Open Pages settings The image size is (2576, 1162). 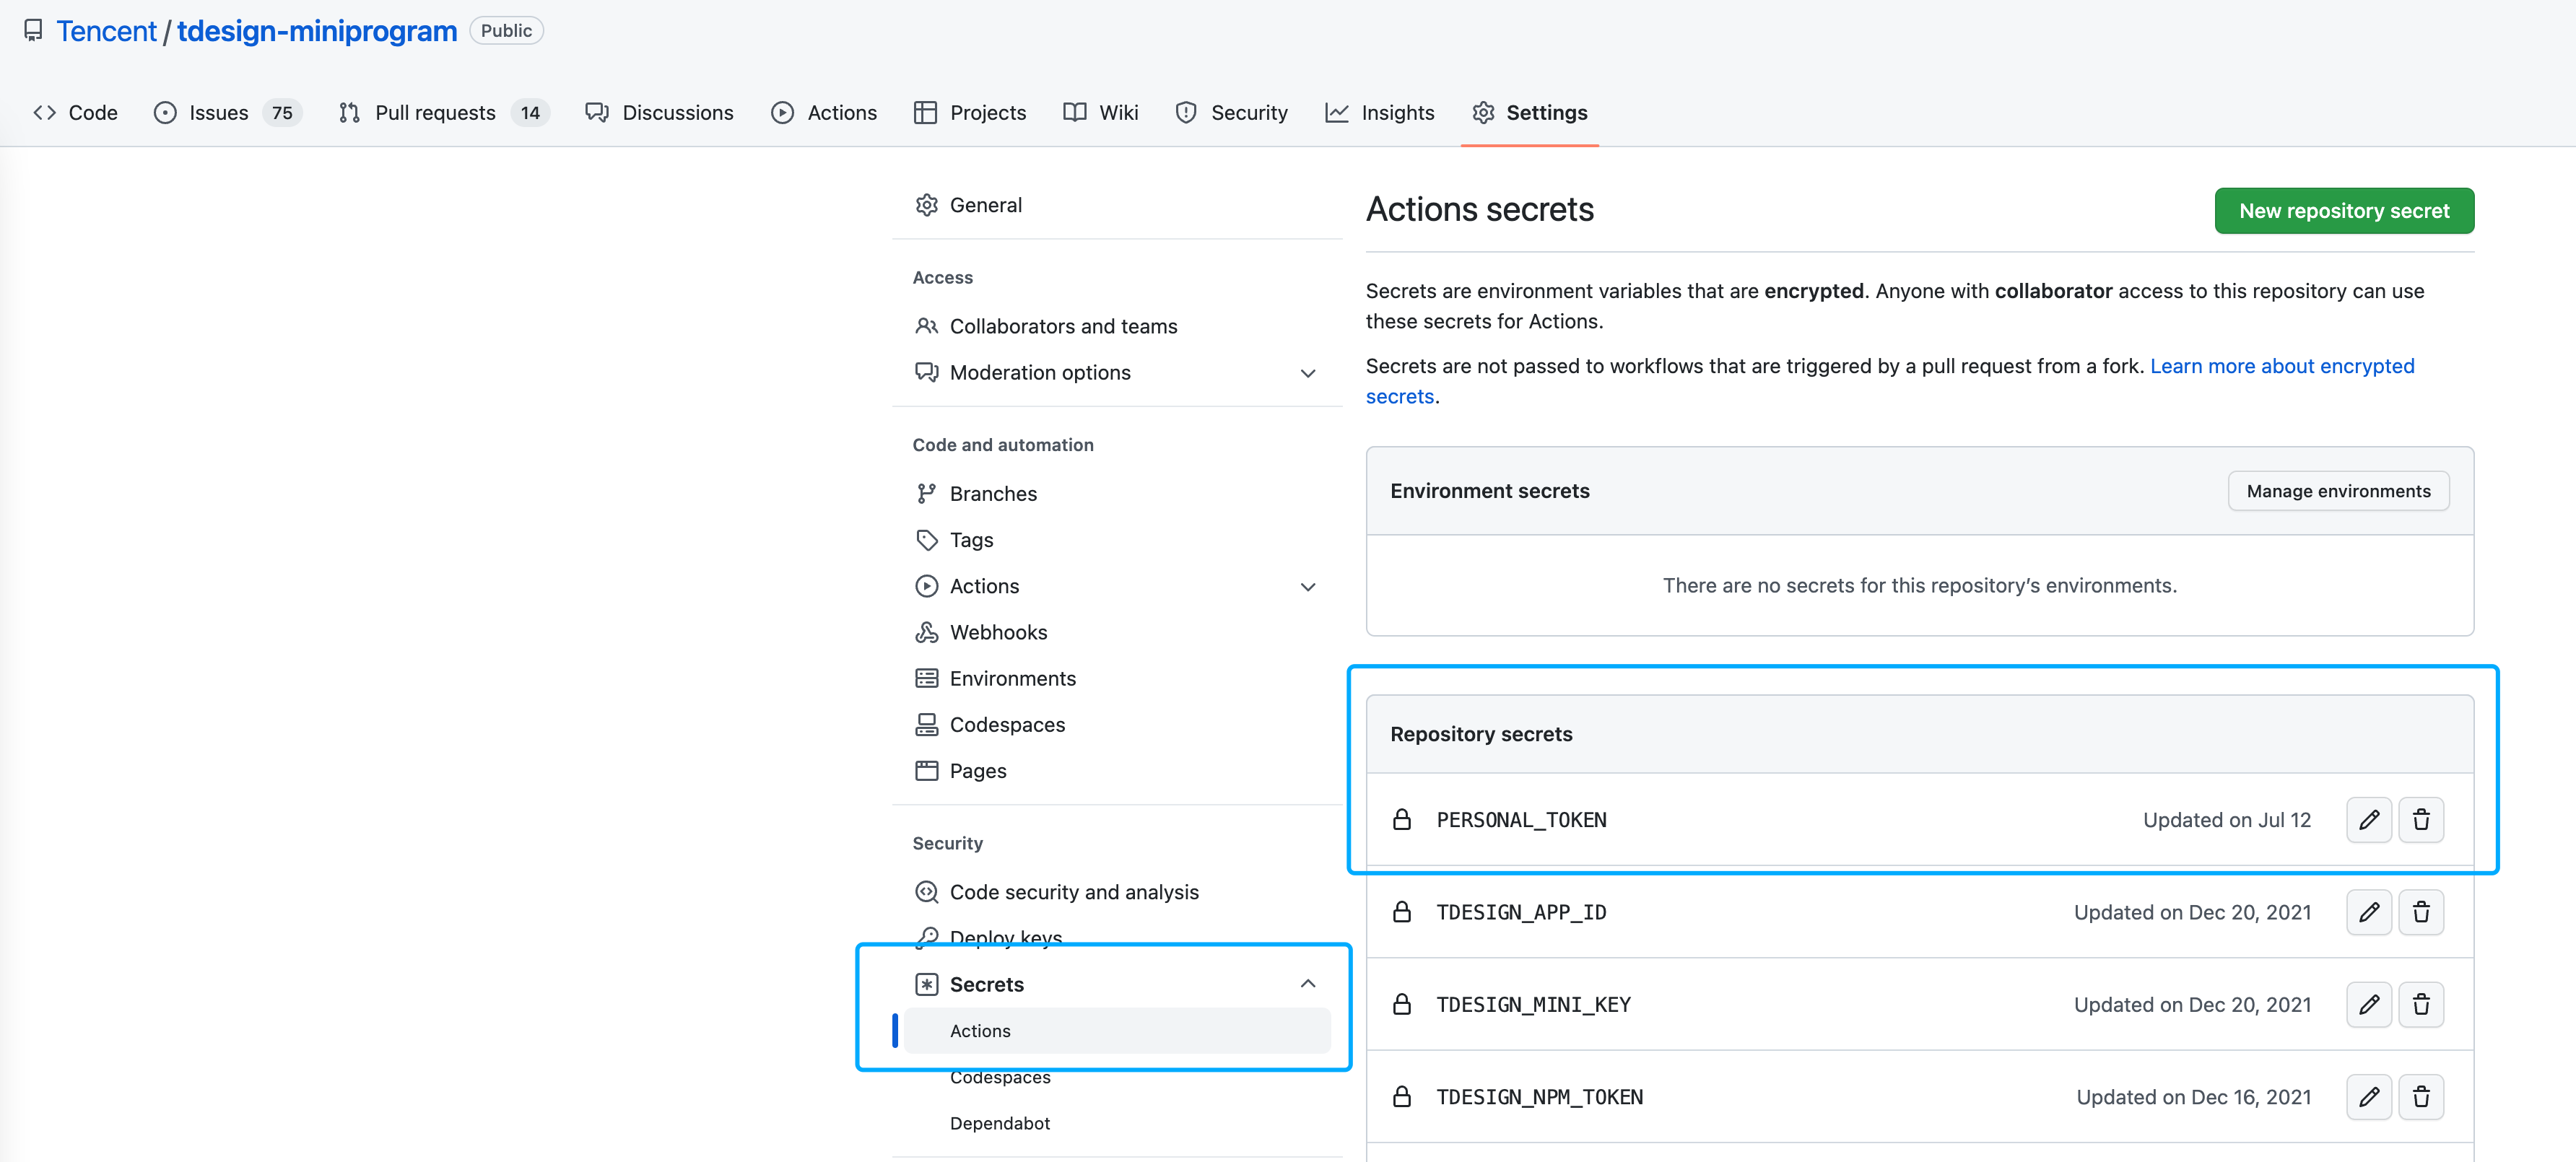point(1117,771)
